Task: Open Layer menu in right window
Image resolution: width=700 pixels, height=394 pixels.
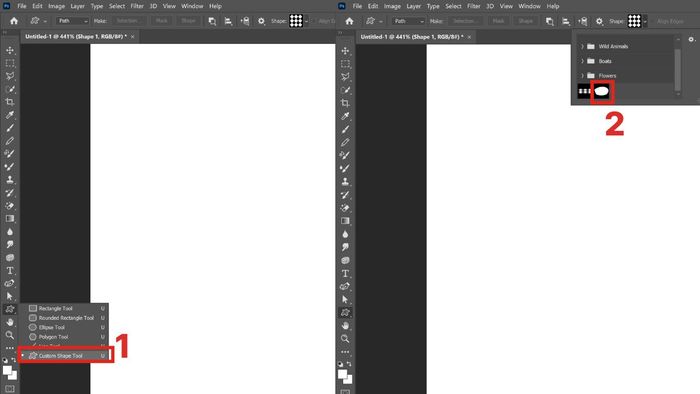Action: (413, 6)
